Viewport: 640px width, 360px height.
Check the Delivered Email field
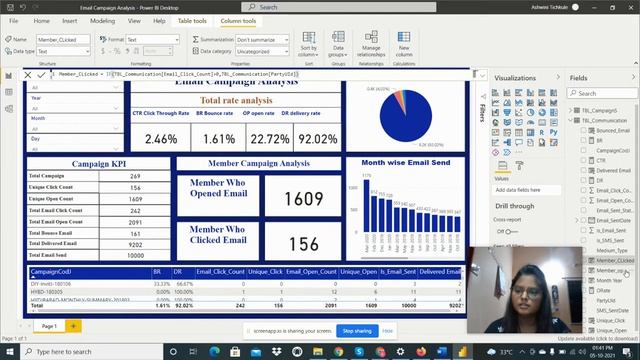coord(584,170)
